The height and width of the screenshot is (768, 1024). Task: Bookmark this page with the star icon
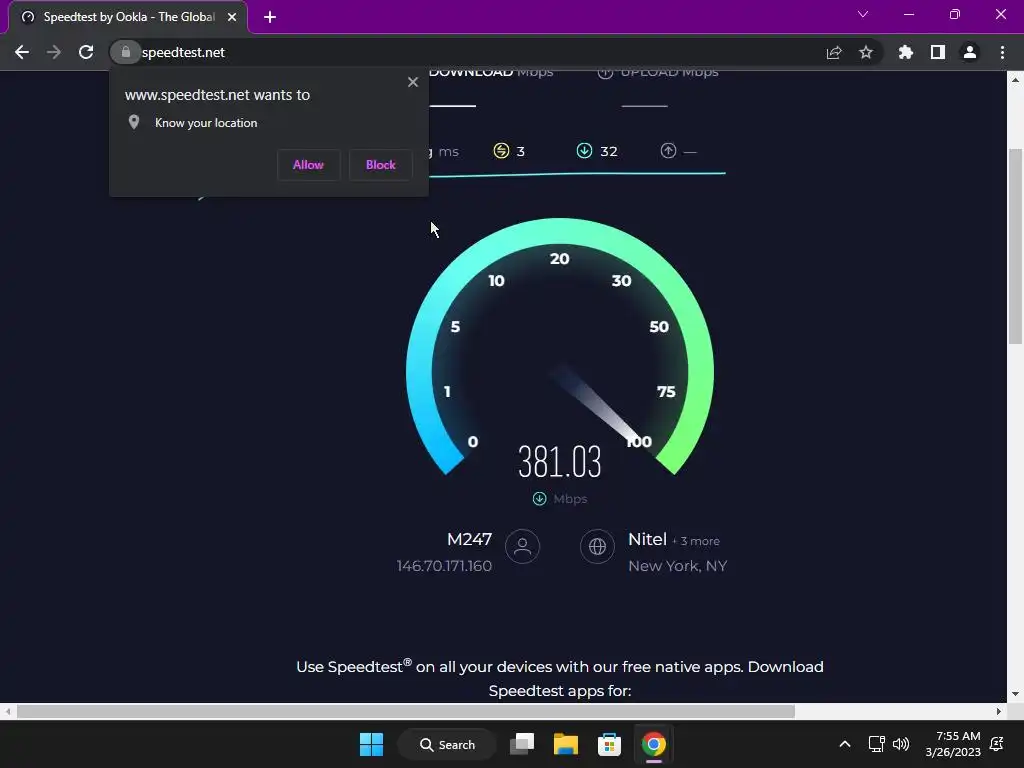[866, 52]
